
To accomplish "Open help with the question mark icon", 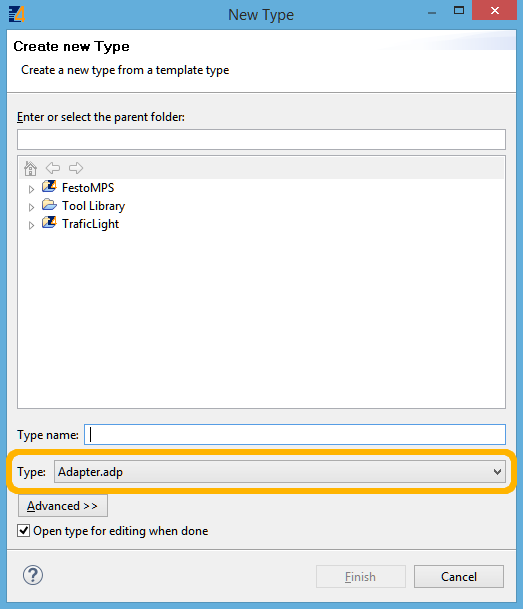I will point(33,575).
